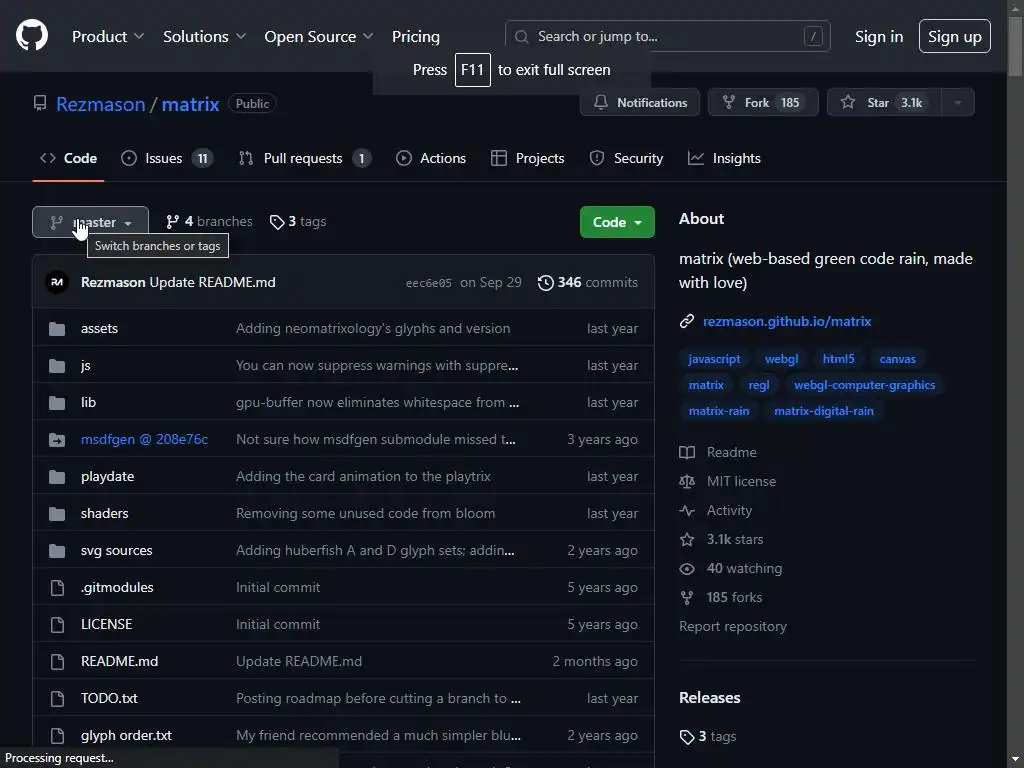Viewport: 1024px width, 768px height.
Task: Click the Rezmason avatar in commit row
Action: pos(57,282)
